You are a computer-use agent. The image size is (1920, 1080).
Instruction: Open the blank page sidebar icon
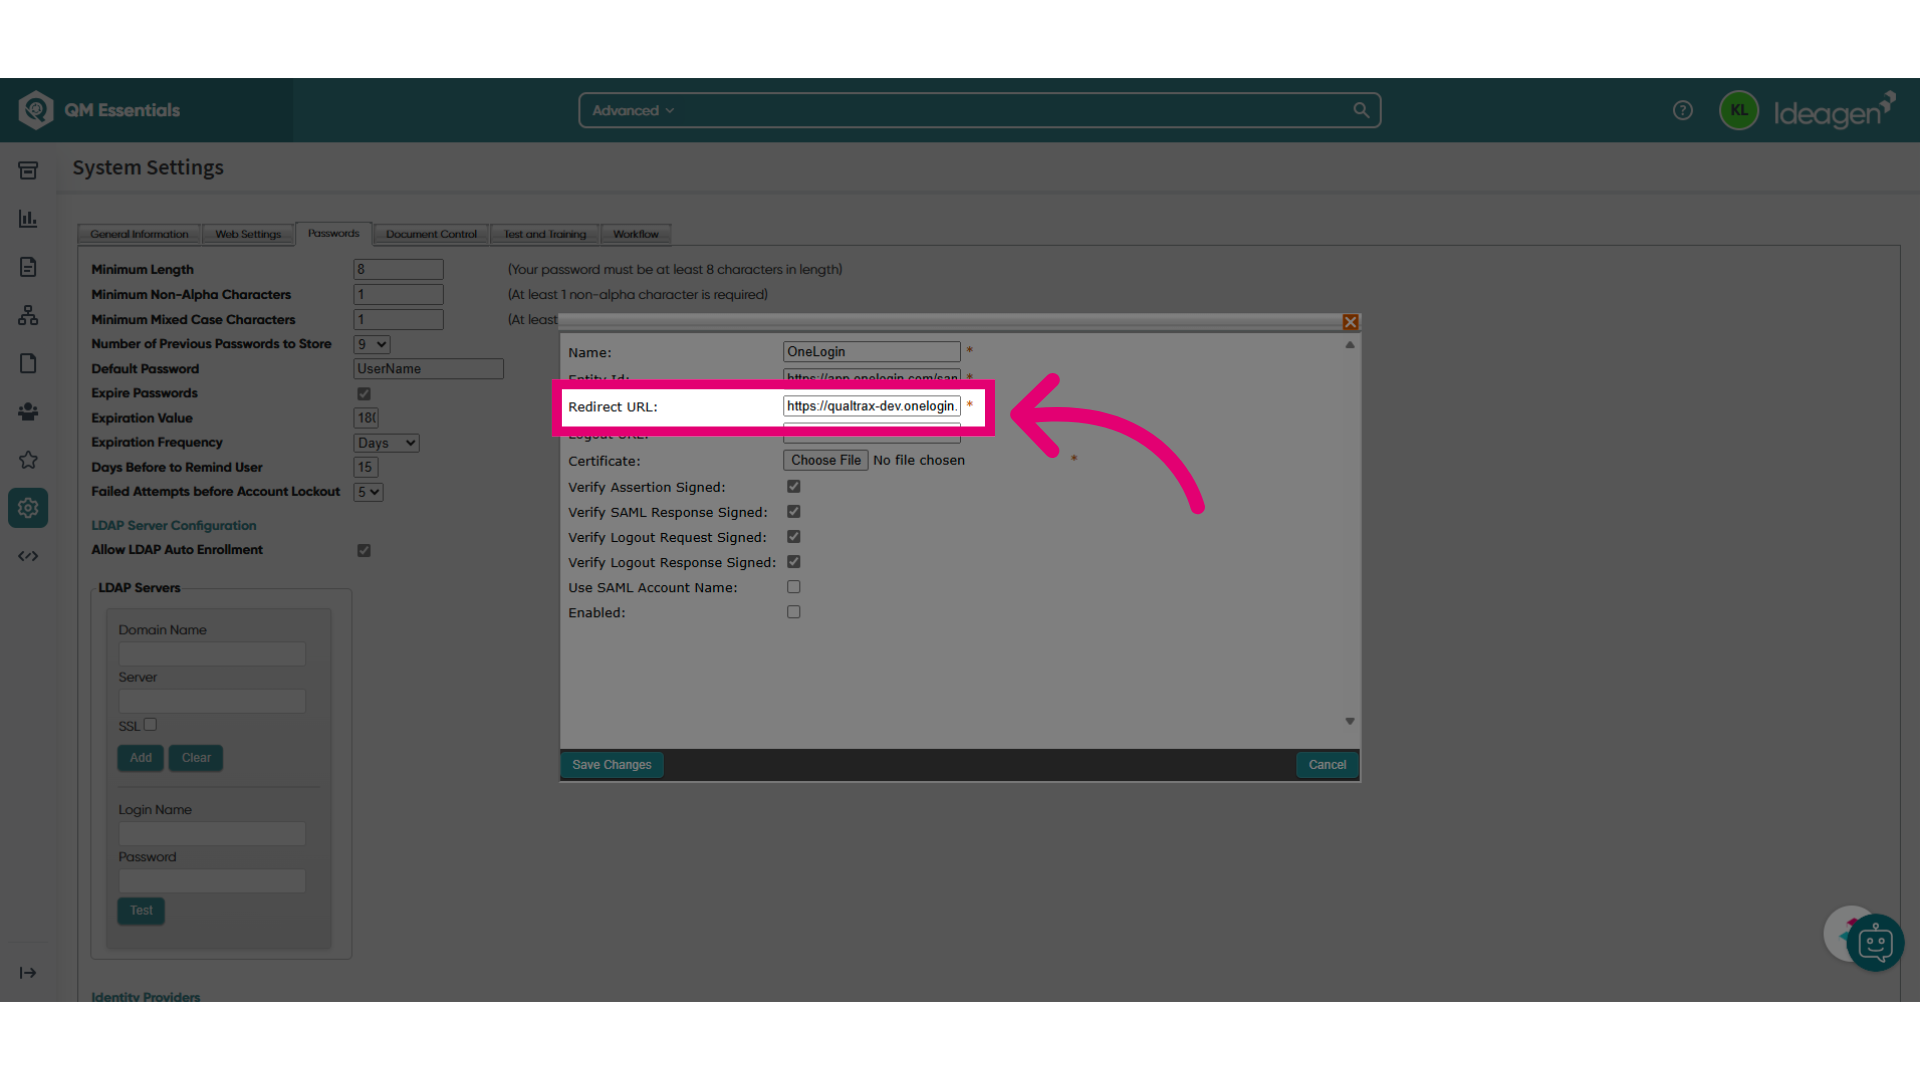[x=28, y=363]
